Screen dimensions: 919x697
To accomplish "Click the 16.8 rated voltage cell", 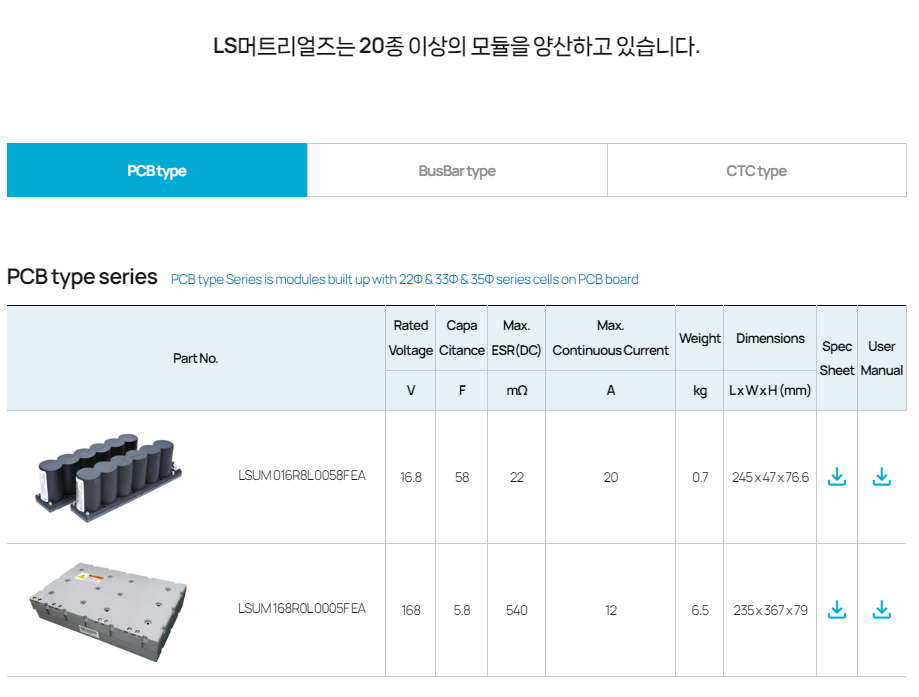I will pyautogui.click(x=411, y=477).
